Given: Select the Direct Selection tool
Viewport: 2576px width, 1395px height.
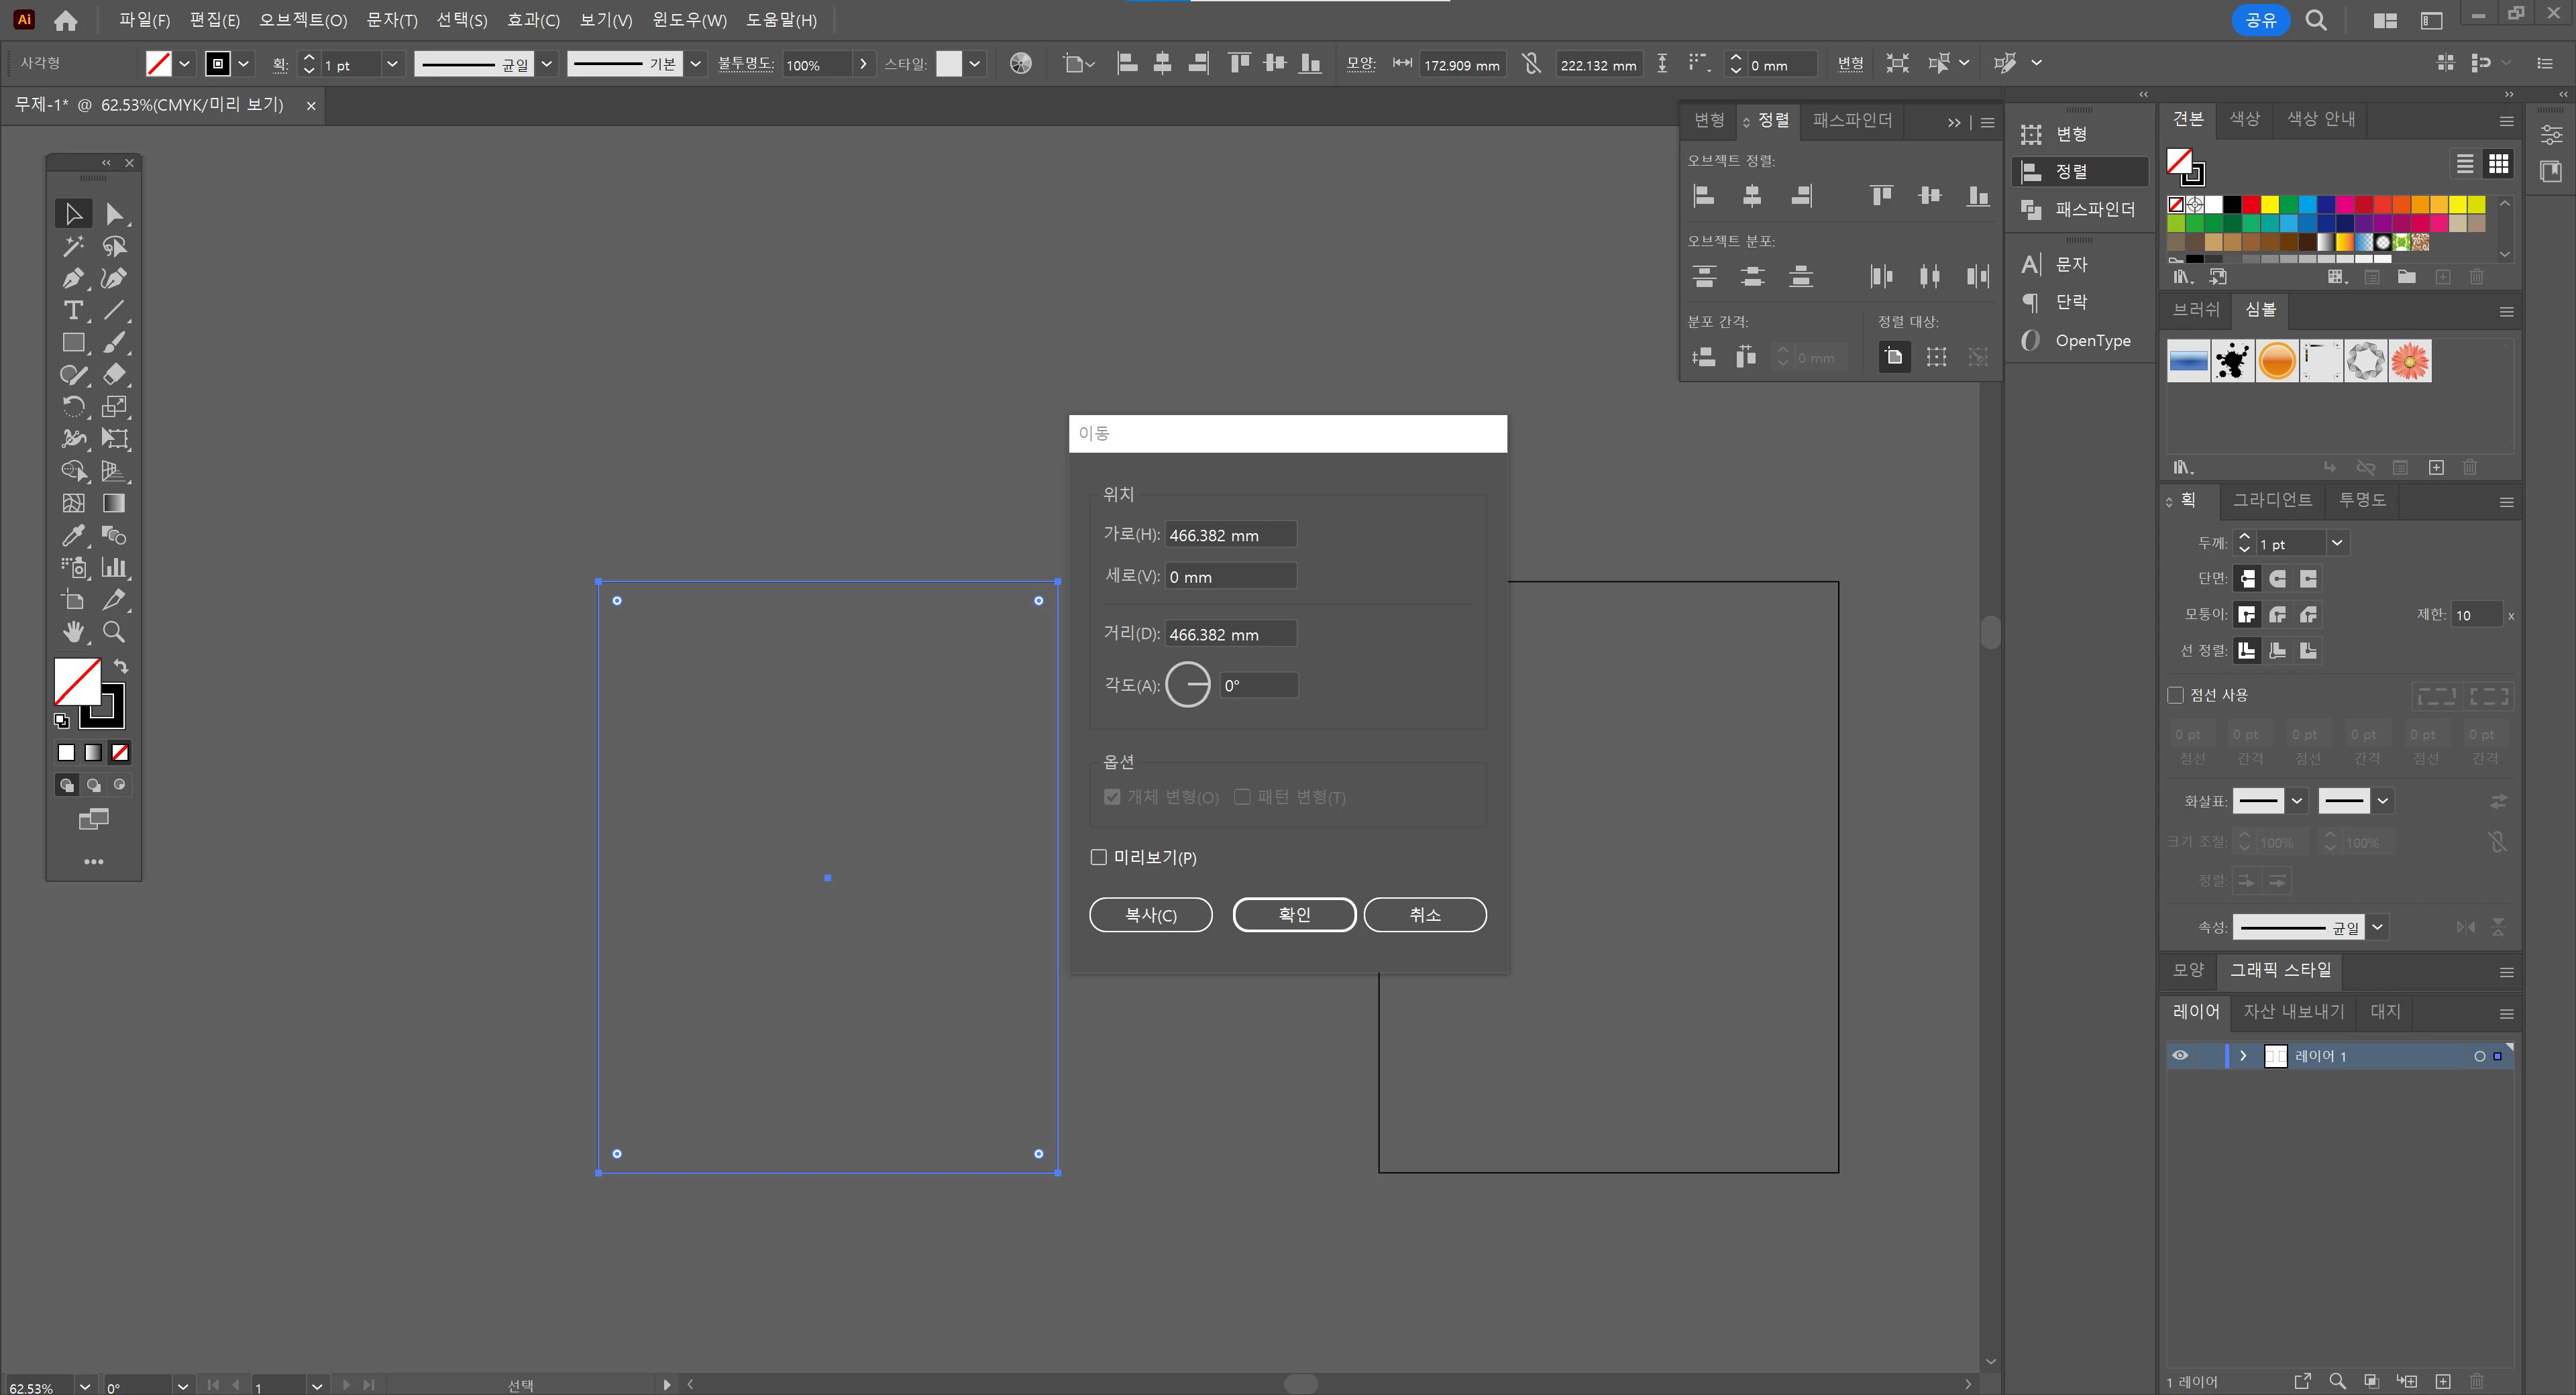Looking at the screenshot, I should pos(114,214).
